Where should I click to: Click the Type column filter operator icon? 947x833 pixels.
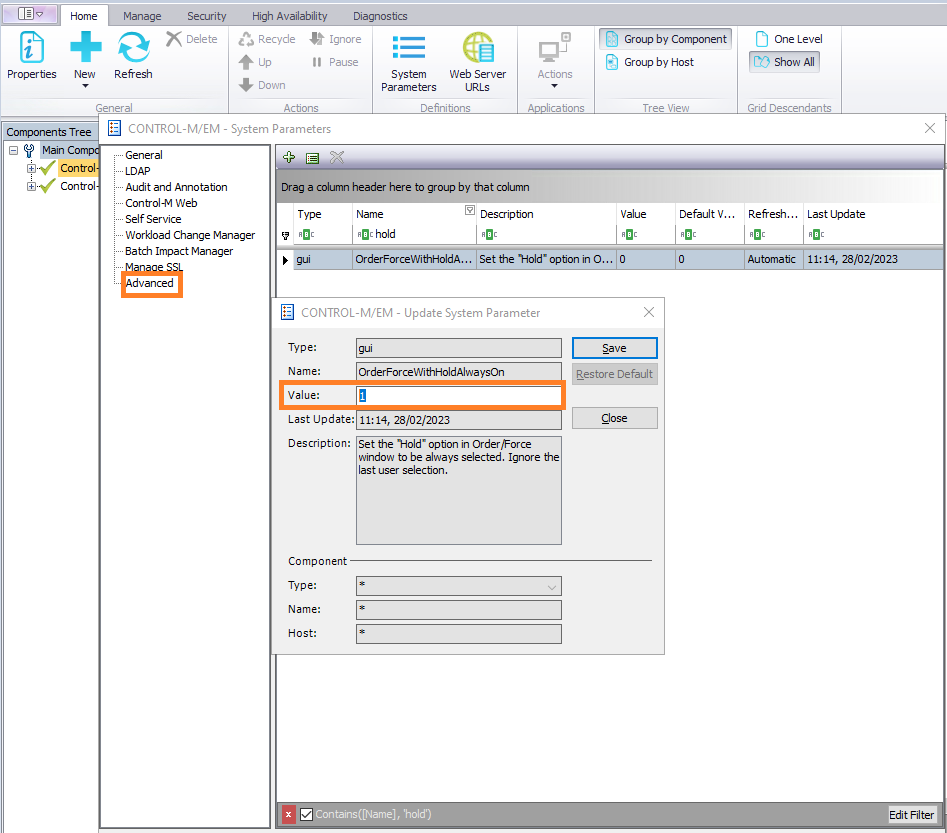coord(306,234)
